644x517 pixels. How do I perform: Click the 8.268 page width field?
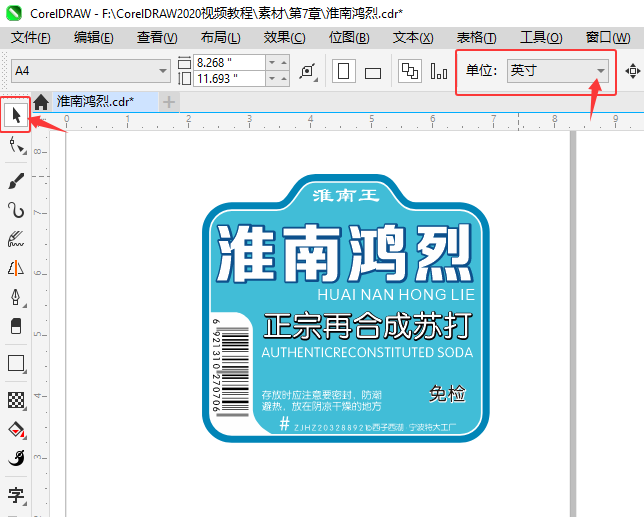(229, 63)
